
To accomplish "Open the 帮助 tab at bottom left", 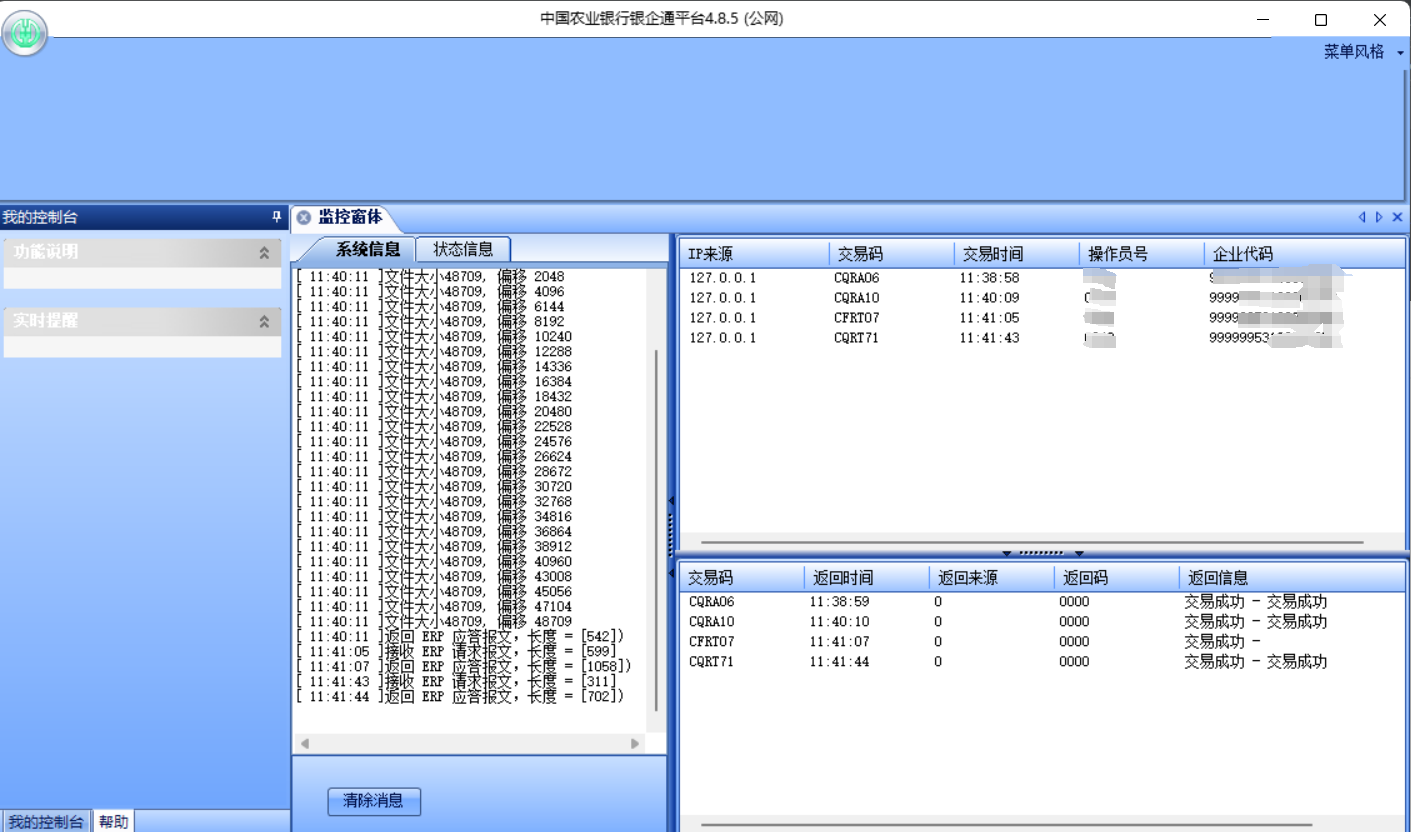I will click(x=112, y=820).
